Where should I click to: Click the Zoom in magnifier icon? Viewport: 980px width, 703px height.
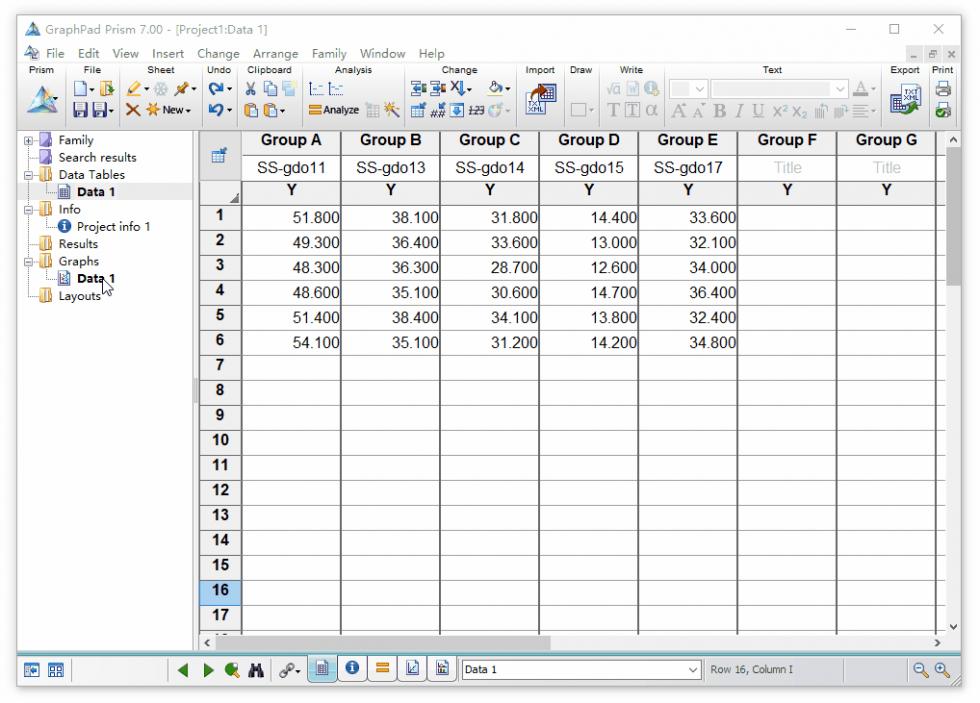point(942,670)
